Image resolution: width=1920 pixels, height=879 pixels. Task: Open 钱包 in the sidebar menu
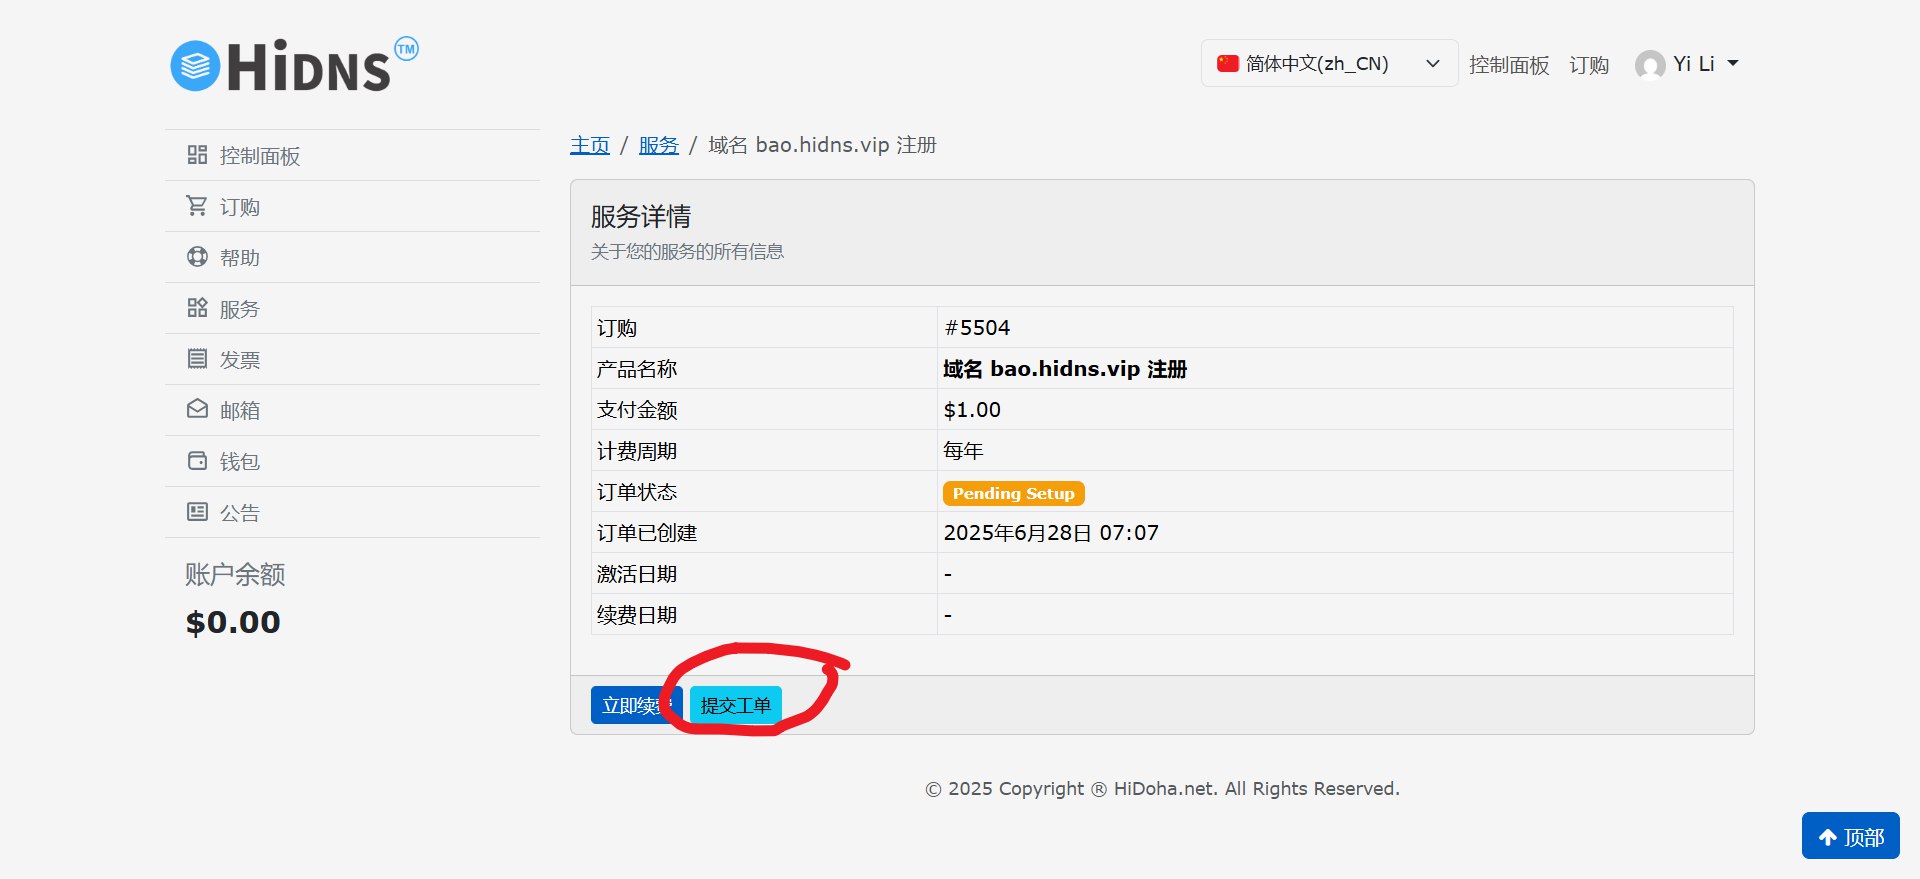(x=352, y=461)
